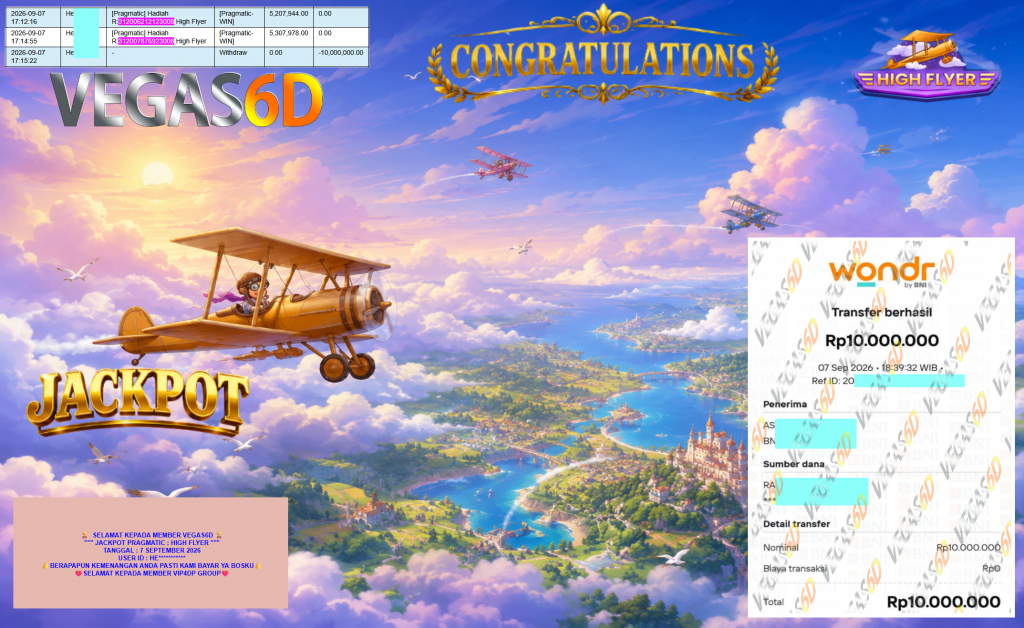This screenshot has height=628, width=1024.
Task: Click the large golden biplane with pilot
Action: coord(245,304)
